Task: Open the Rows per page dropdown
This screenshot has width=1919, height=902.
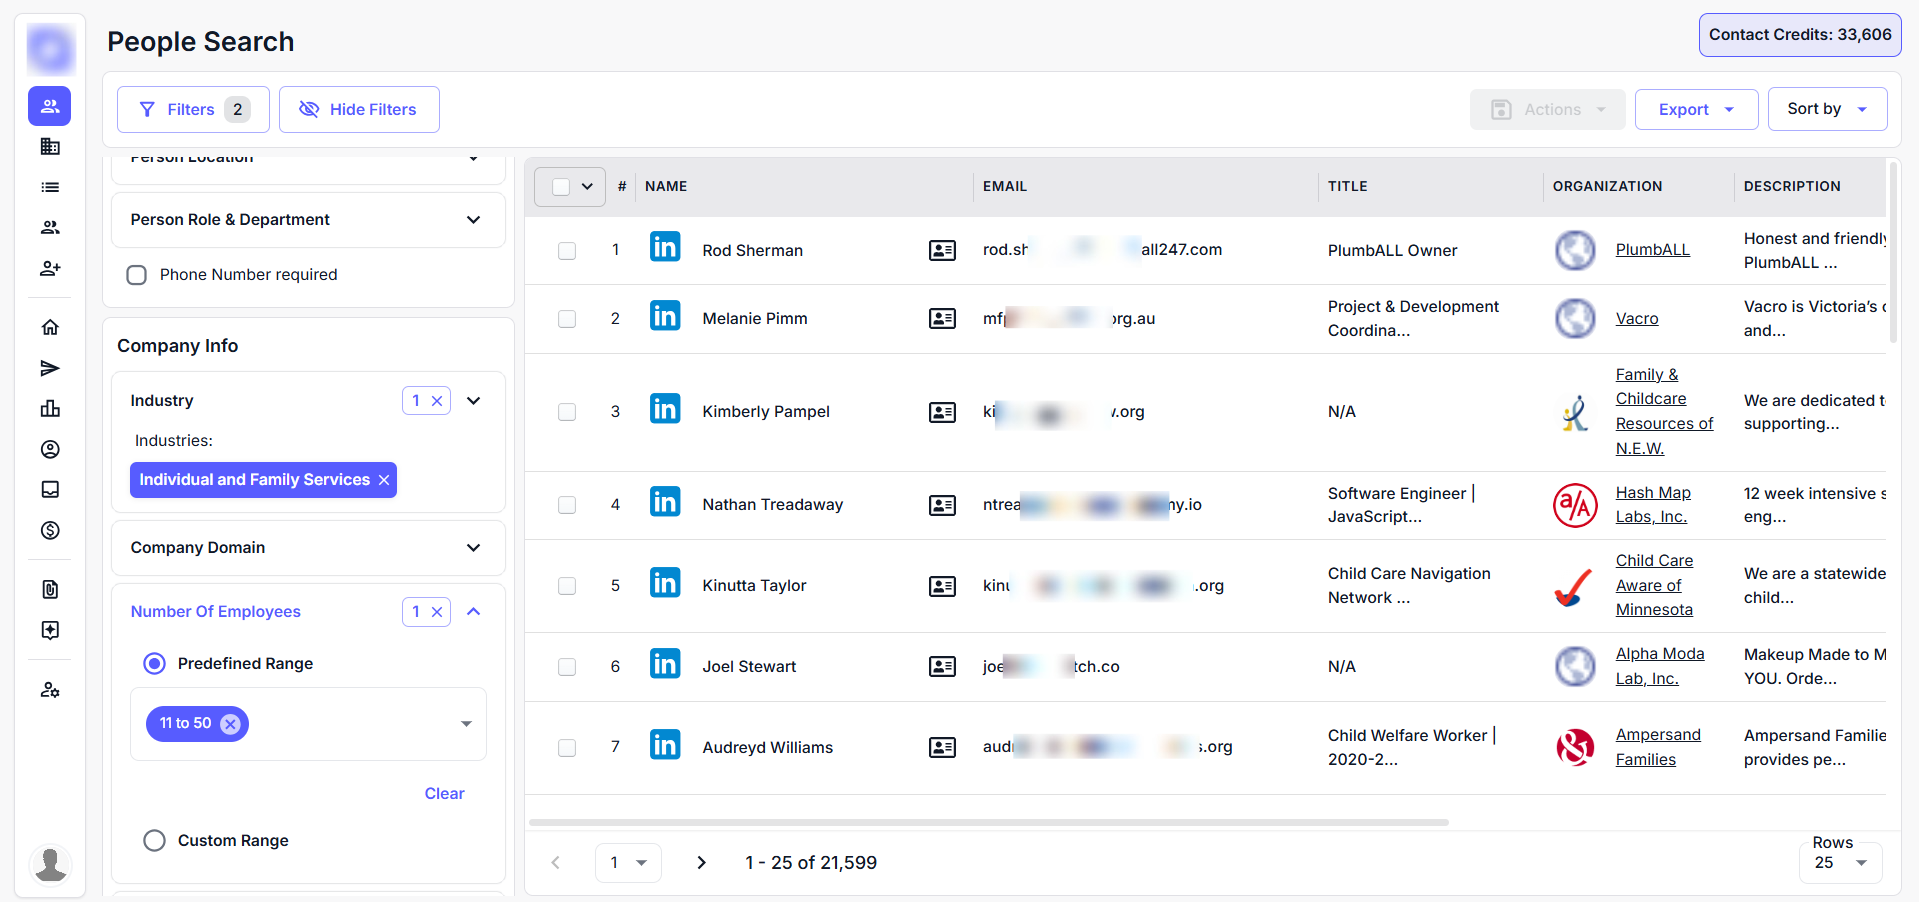Action: point(1840,863)
